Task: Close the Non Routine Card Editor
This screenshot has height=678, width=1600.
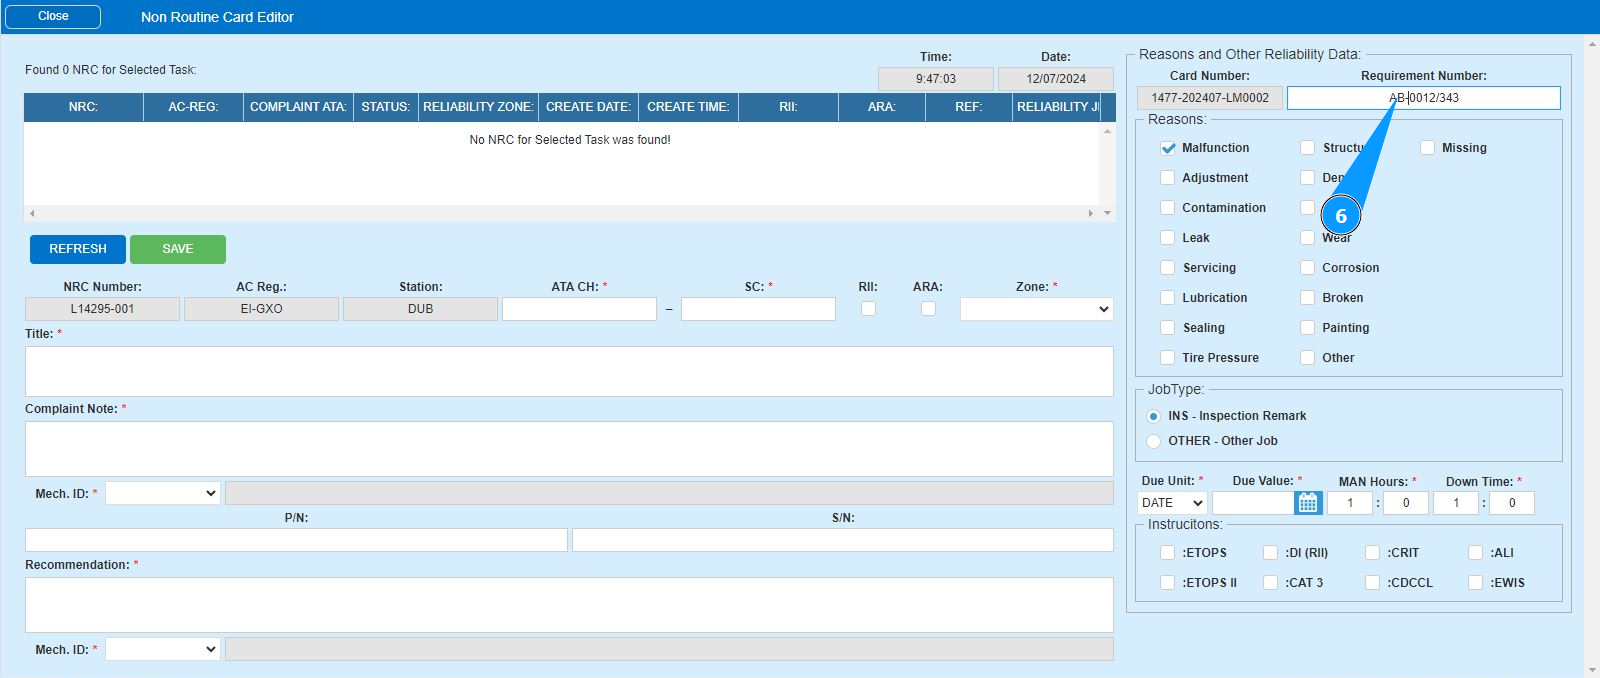Action: tap(53, 16)
